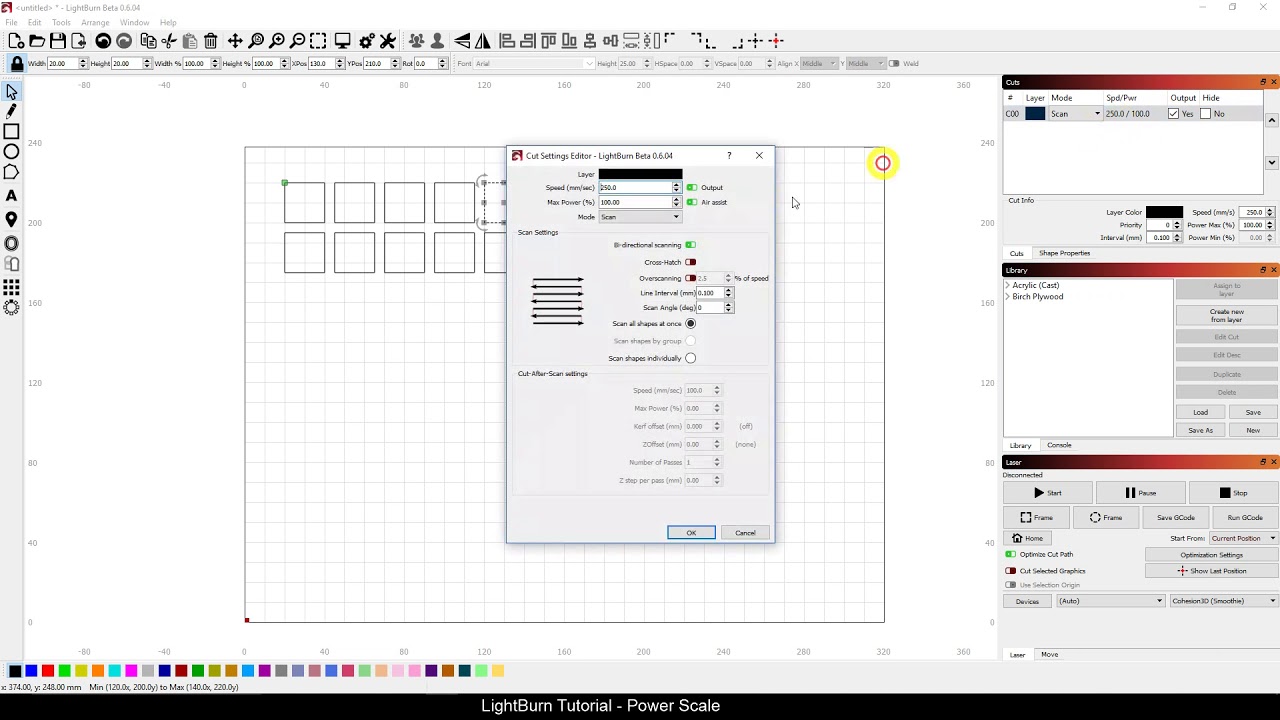Toggle the Output switch in Cut Settings Editor
This screenshot has width=1280, height=720.
pyautogui.click(x=691, y=188)
